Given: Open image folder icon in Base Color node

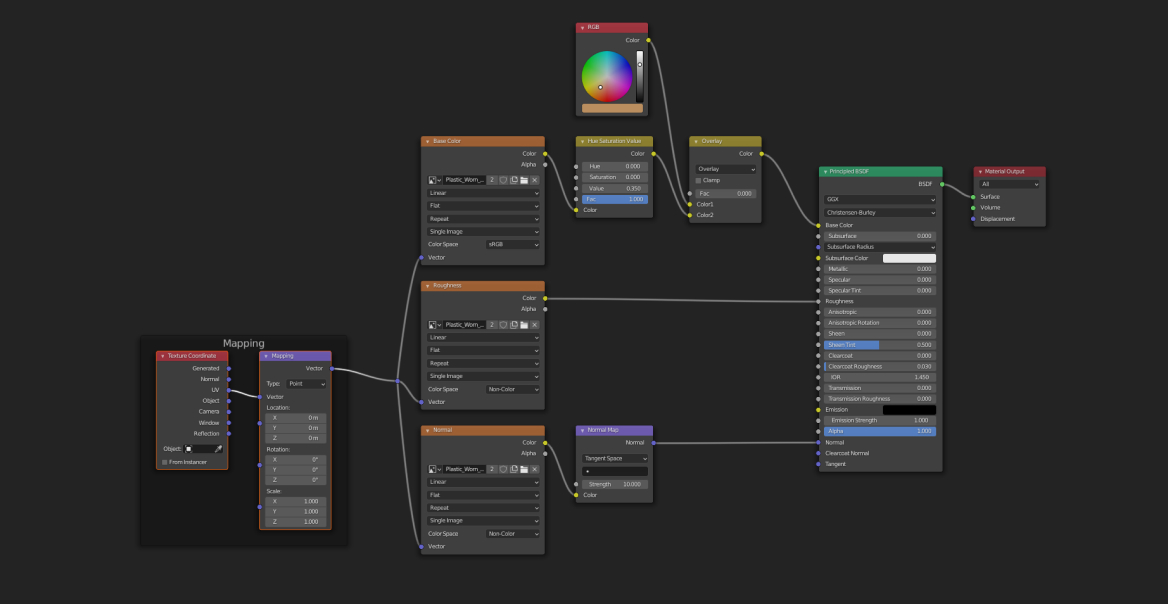Looking at the screenshot, I should tap(524, 180).
